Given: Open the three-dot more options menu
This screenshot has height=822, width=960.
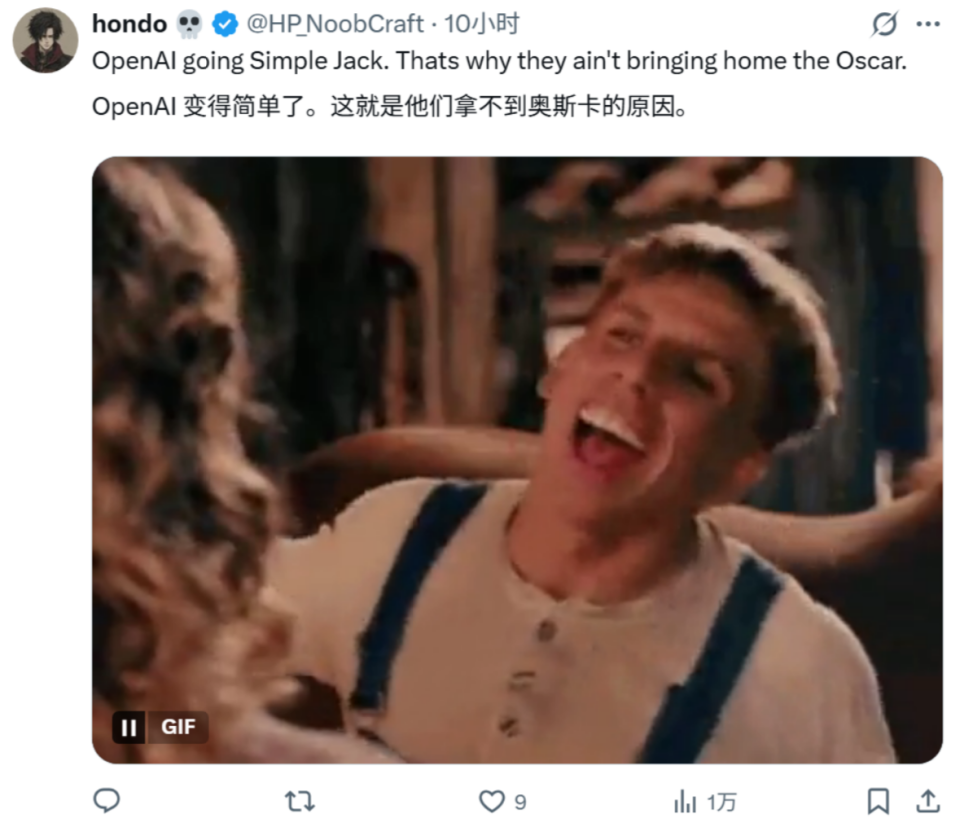Looking at the screenshot, I should click(928, 24).
